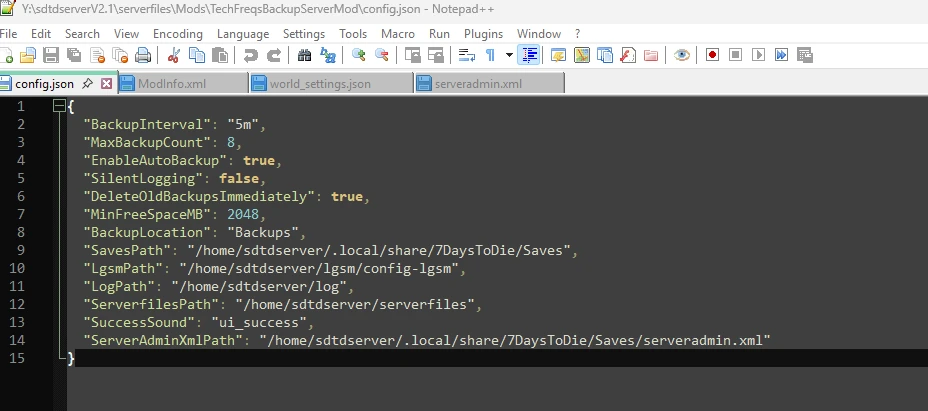Image resolution: width=928 pixels, height=411 pixels.
Task: Save the current file with the floppy icon
Action: coord(51,55)
